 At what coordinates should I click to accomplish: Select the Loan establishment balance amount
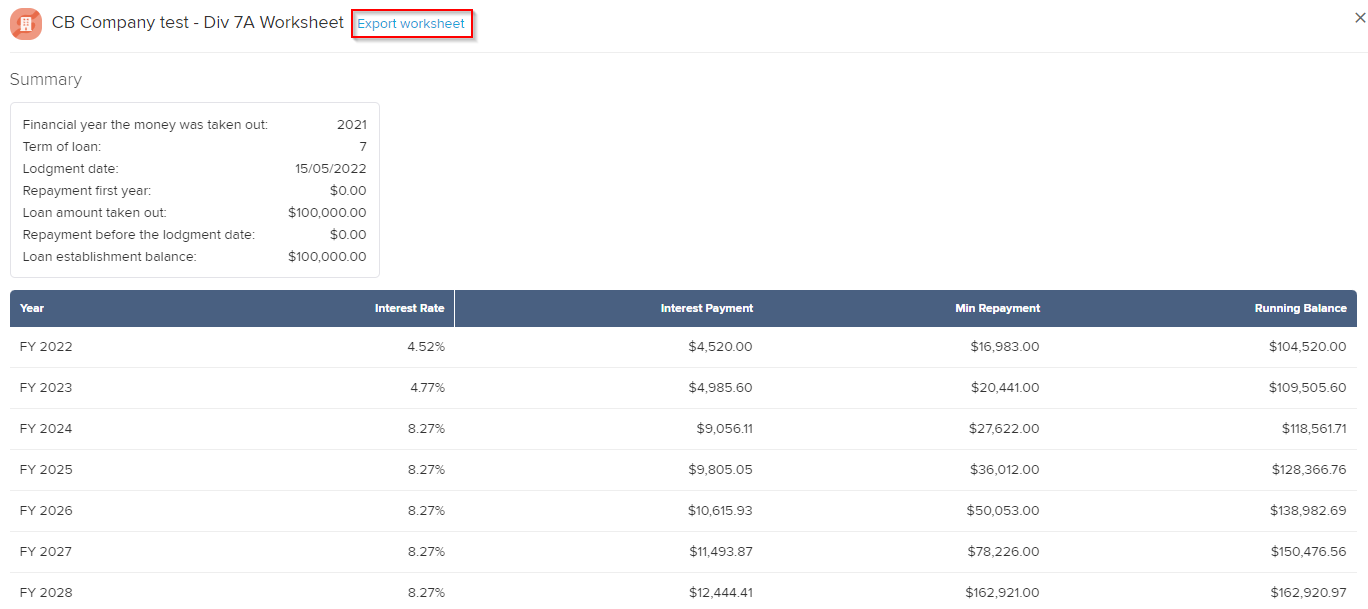click(327, 257)
